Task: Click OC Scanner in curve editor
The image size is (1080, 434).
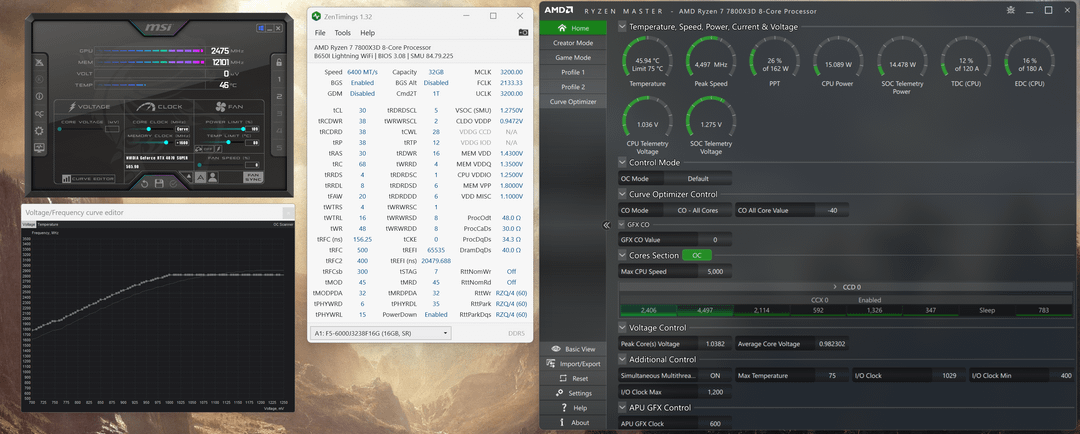Action: [x=283, y=225]
